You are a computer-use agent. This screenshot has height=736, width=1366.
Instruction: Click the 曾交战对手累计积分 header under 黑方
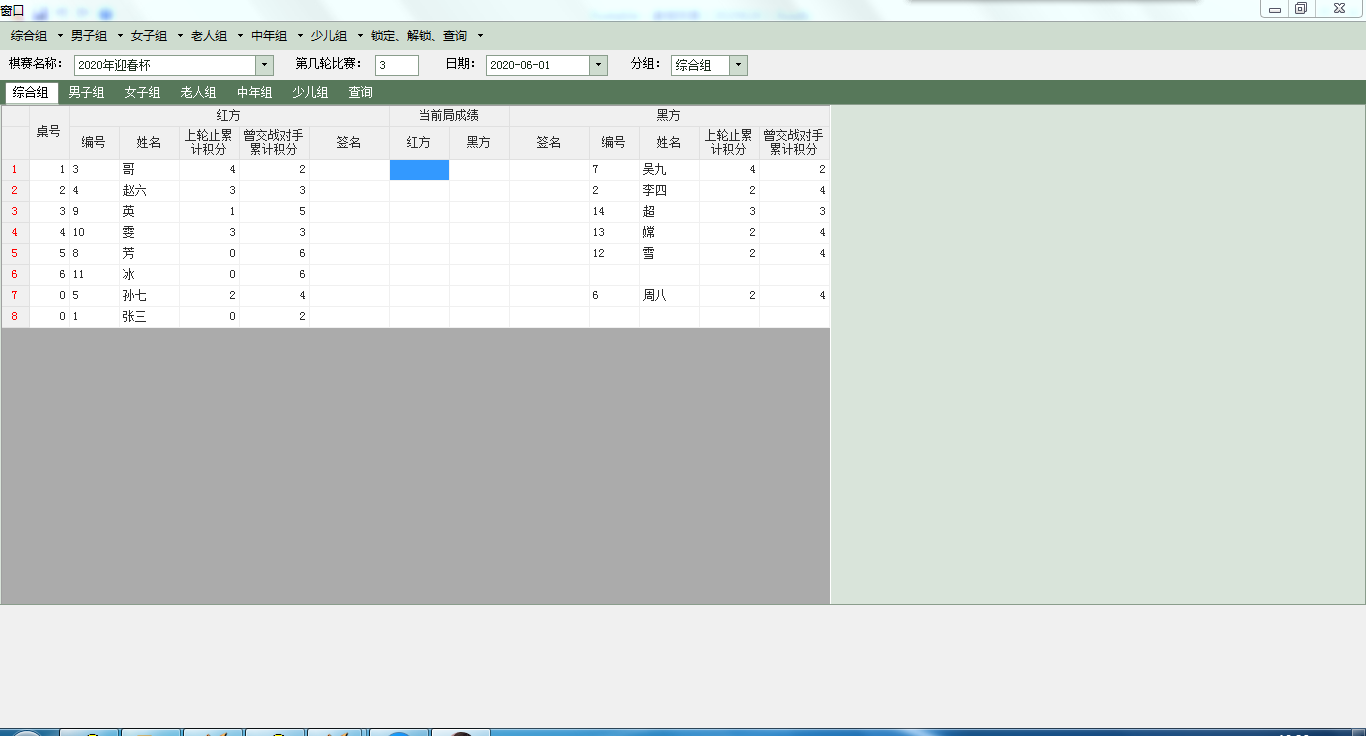pos(794,143)
